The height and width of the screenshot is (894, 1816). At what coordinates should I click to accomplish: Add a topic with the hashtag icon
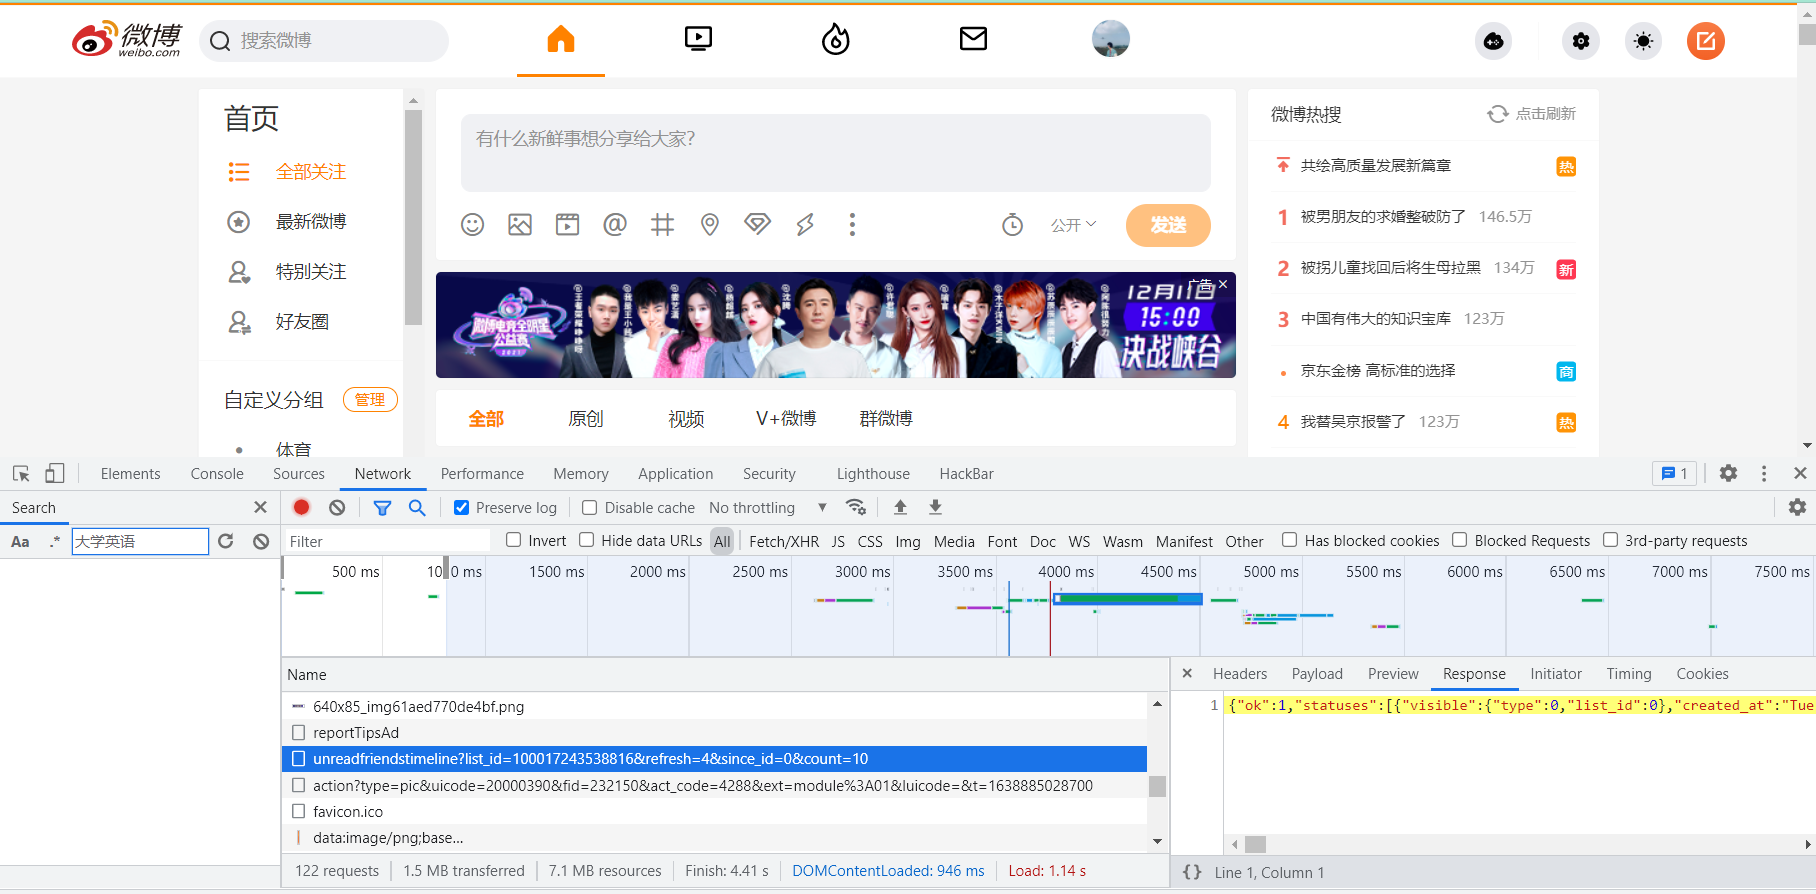click(662, 225)
